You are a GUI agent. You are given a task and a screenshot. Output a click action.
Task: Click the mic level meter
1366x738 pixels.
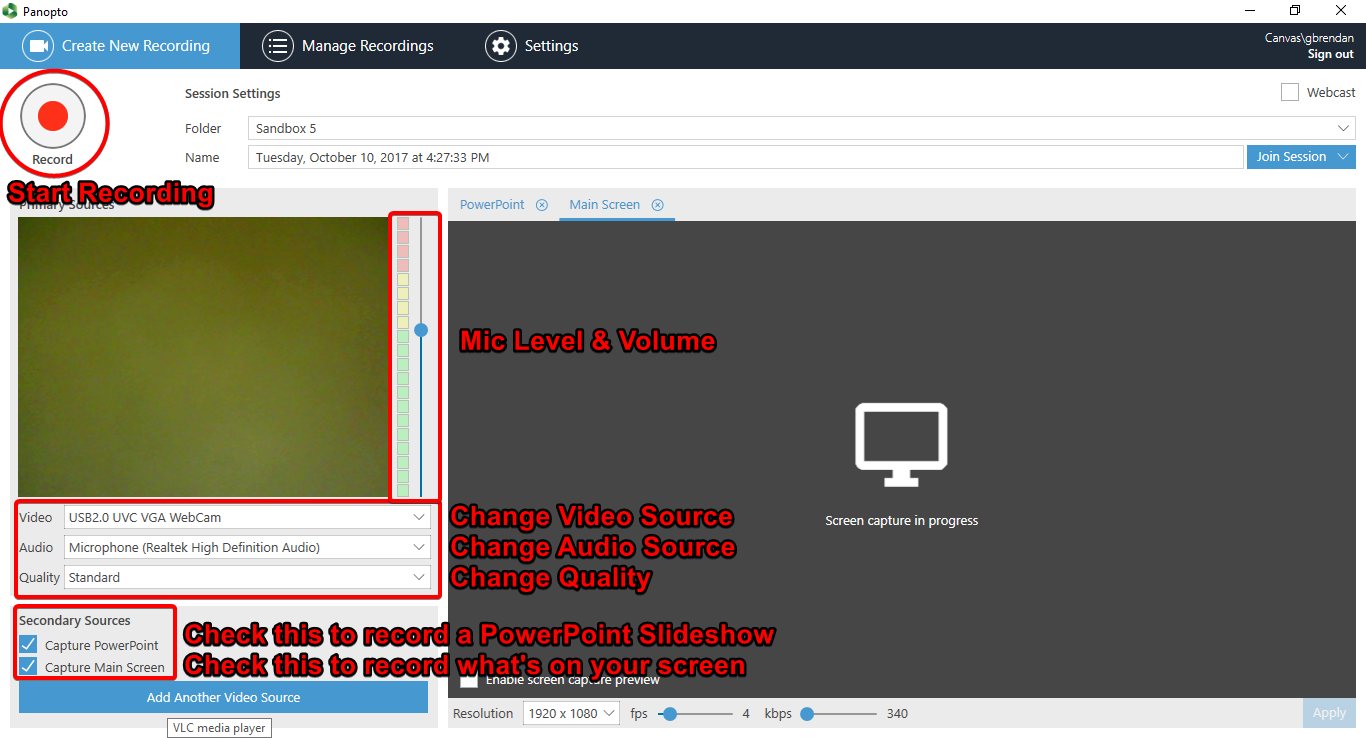coord(403,357)
